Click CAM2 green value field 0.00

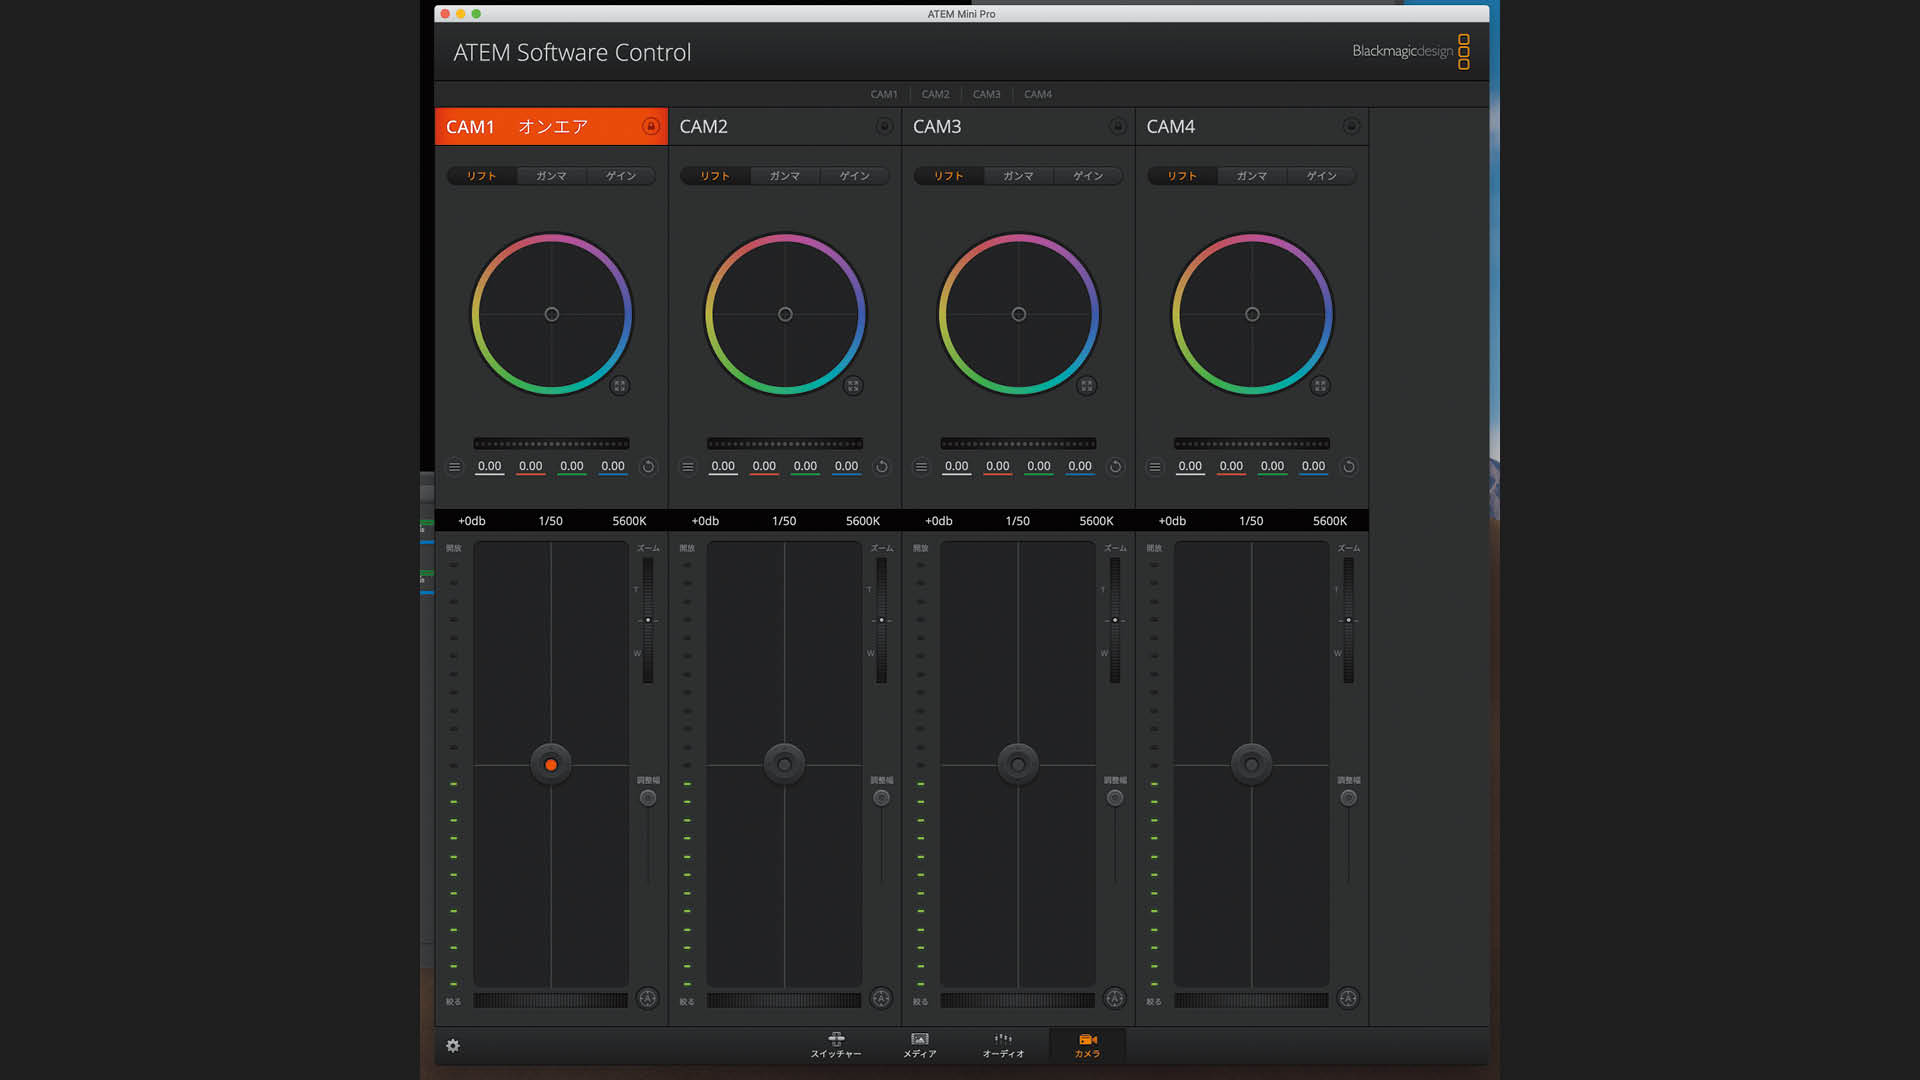click(x=805, y=467)
